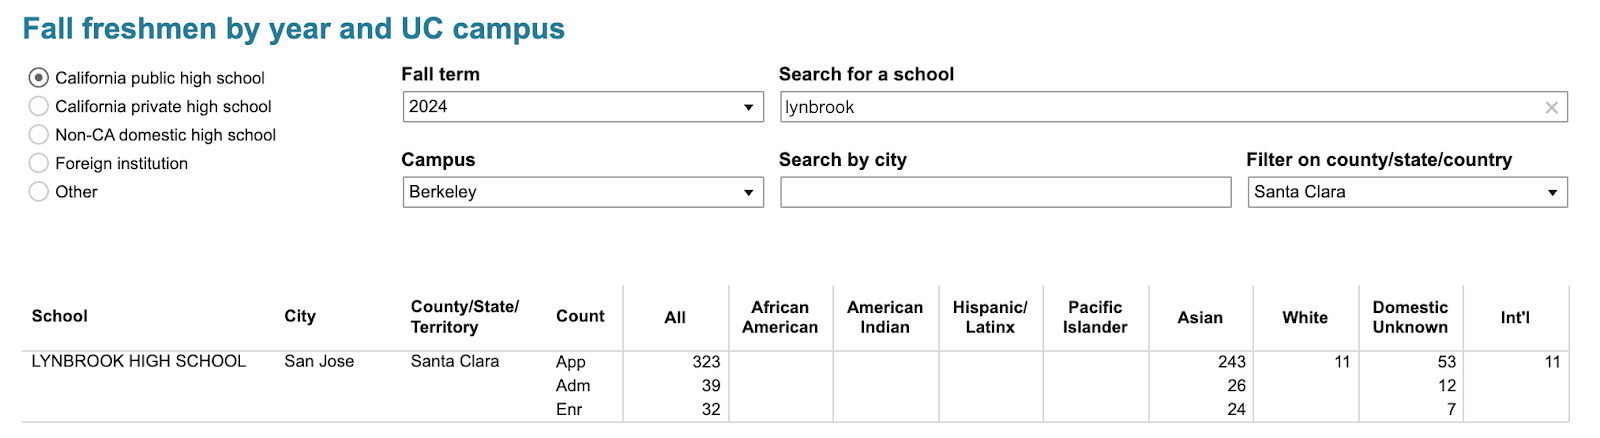
Task: Choose the Other institution type
Action: click(39, 192)
